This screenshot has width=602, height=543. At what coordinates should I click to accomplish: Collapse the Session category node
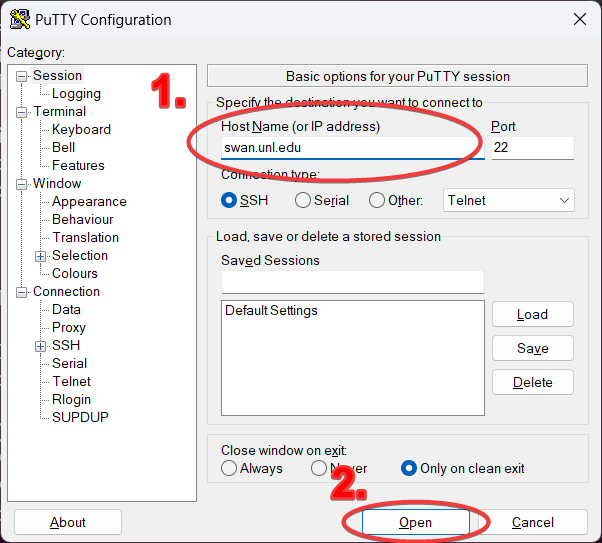[22, 76]
